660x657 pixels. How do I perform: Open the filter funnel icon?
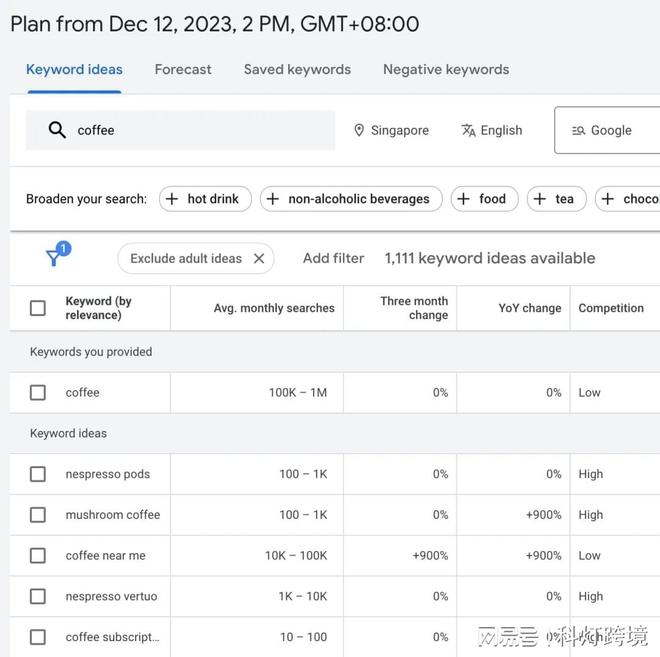point(55,258)
